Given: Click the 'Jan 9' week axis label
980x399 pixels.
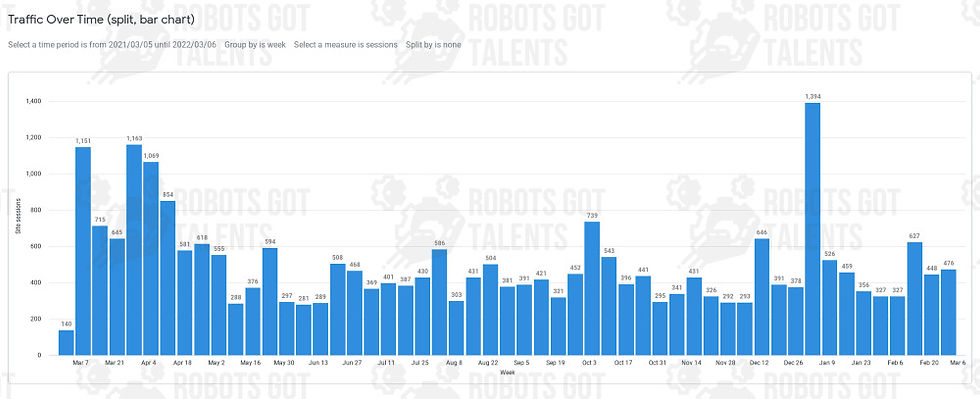Looking at the screenshot, I should [x=827, y=363].
